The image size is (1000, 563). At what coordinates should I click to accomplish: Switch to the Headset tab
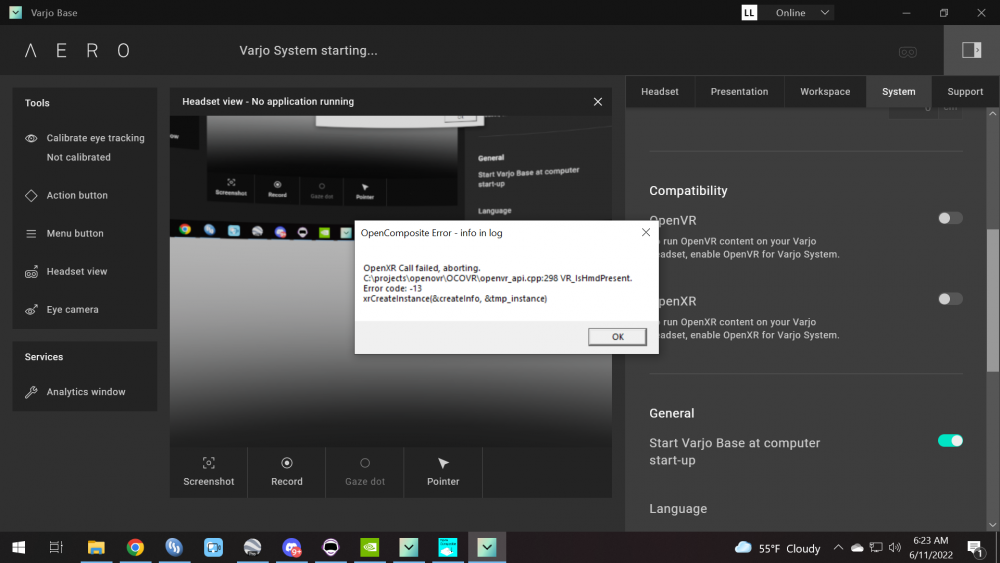(660, 91)
